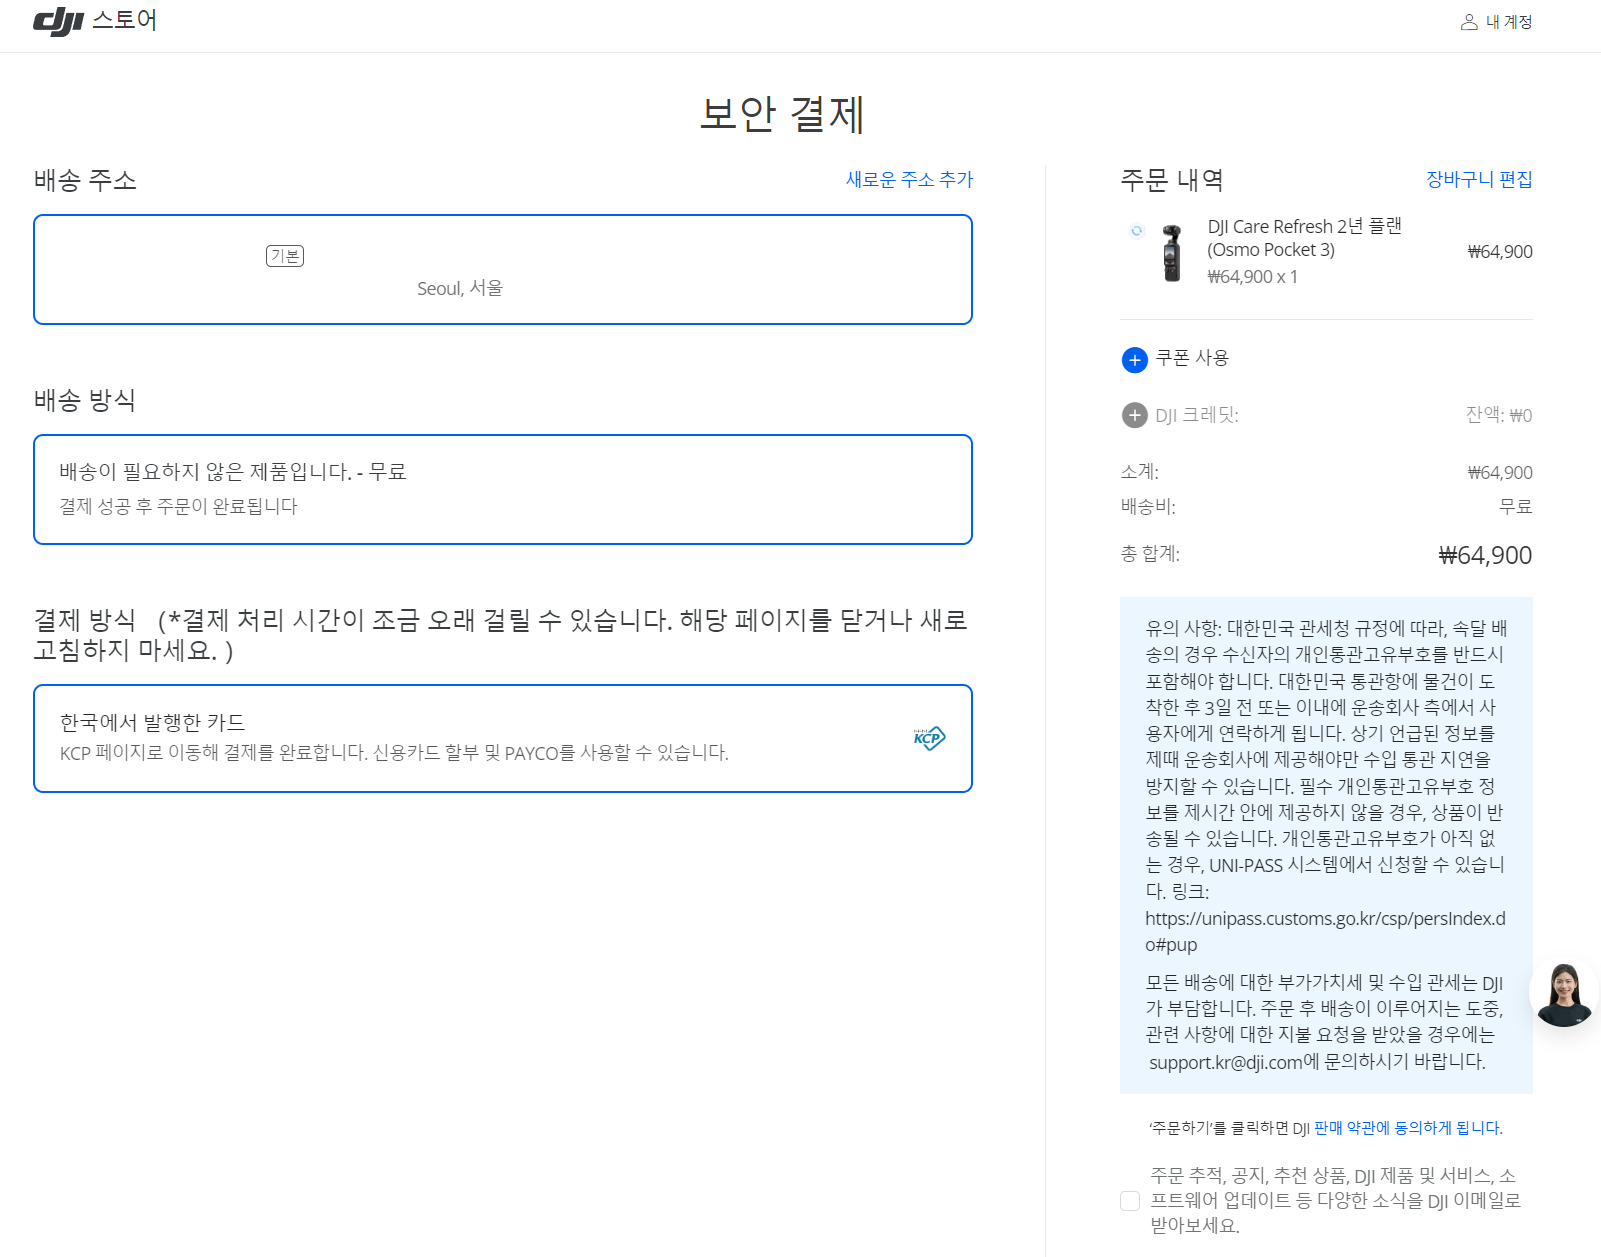Open the 판매 약관 terms link
The image size is (1601, 1257).
[x=1408, y=1128]
